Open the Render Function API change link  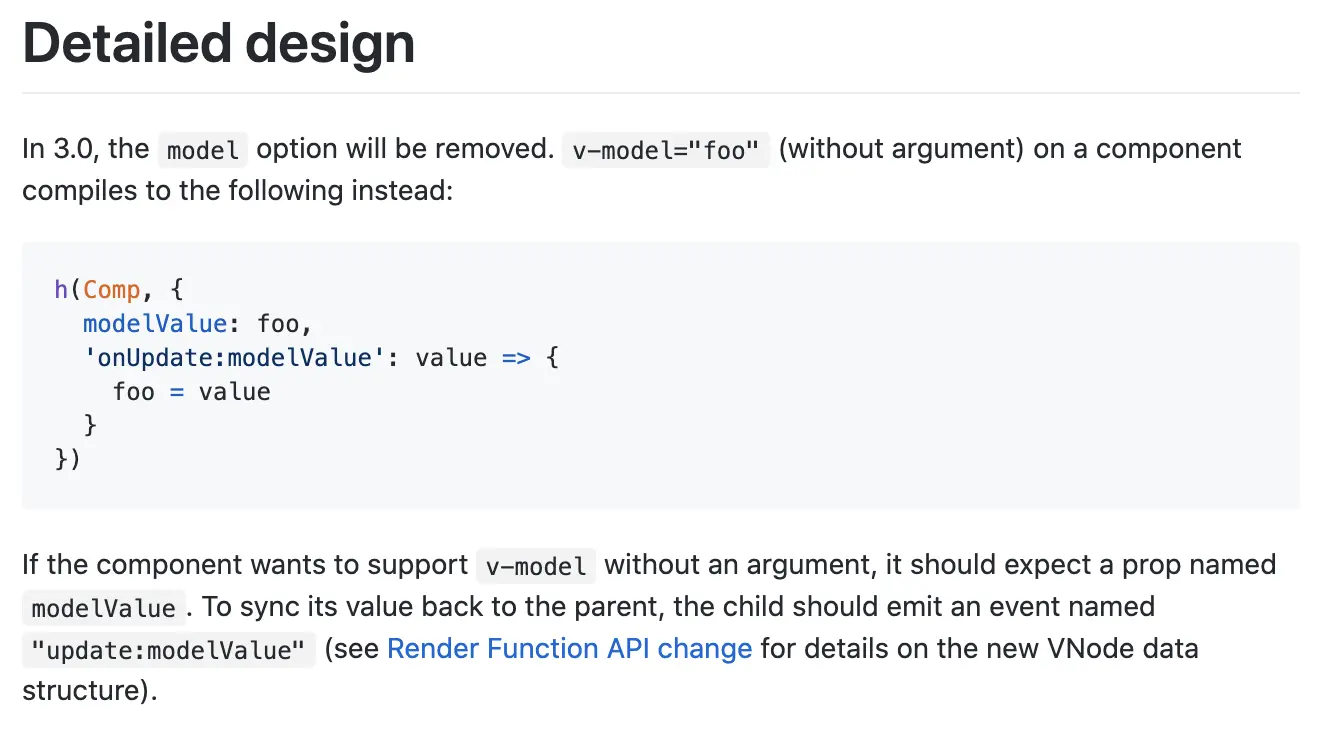click(569, 648)
